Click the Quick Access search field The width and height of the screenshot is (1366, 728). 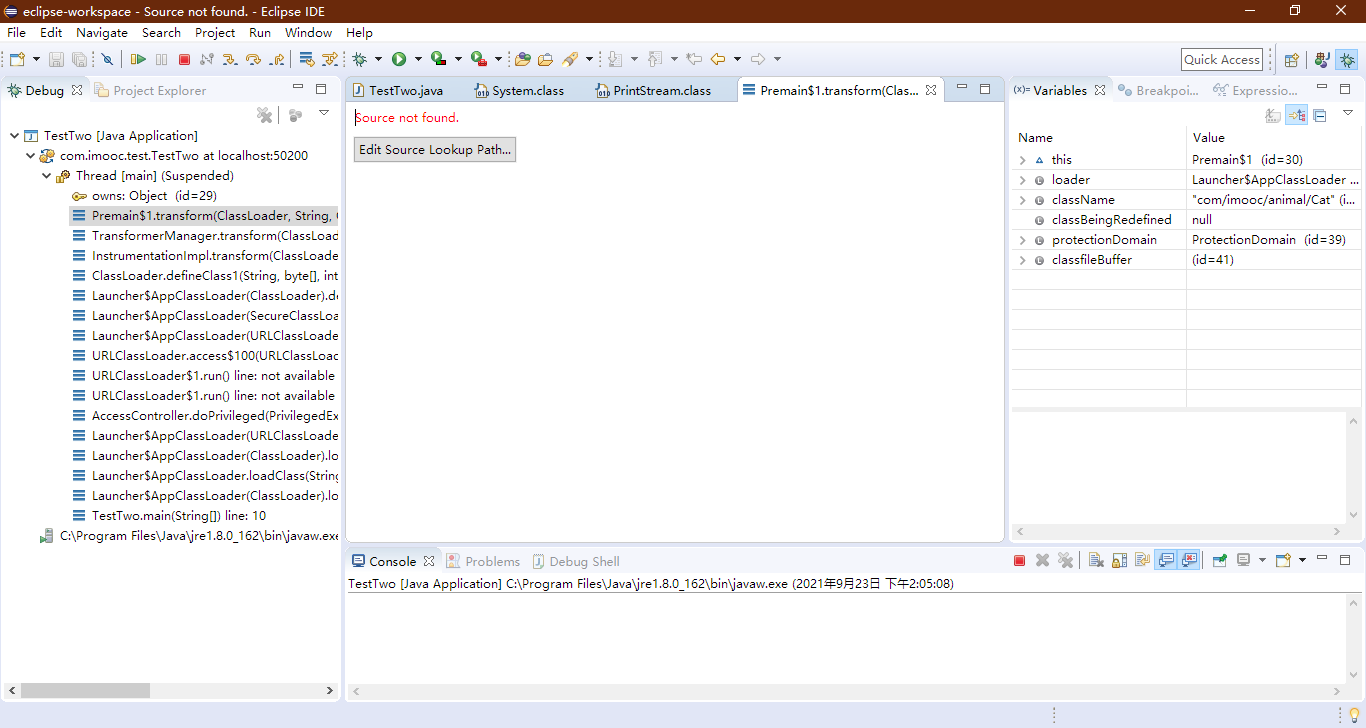click(1222, 60)
